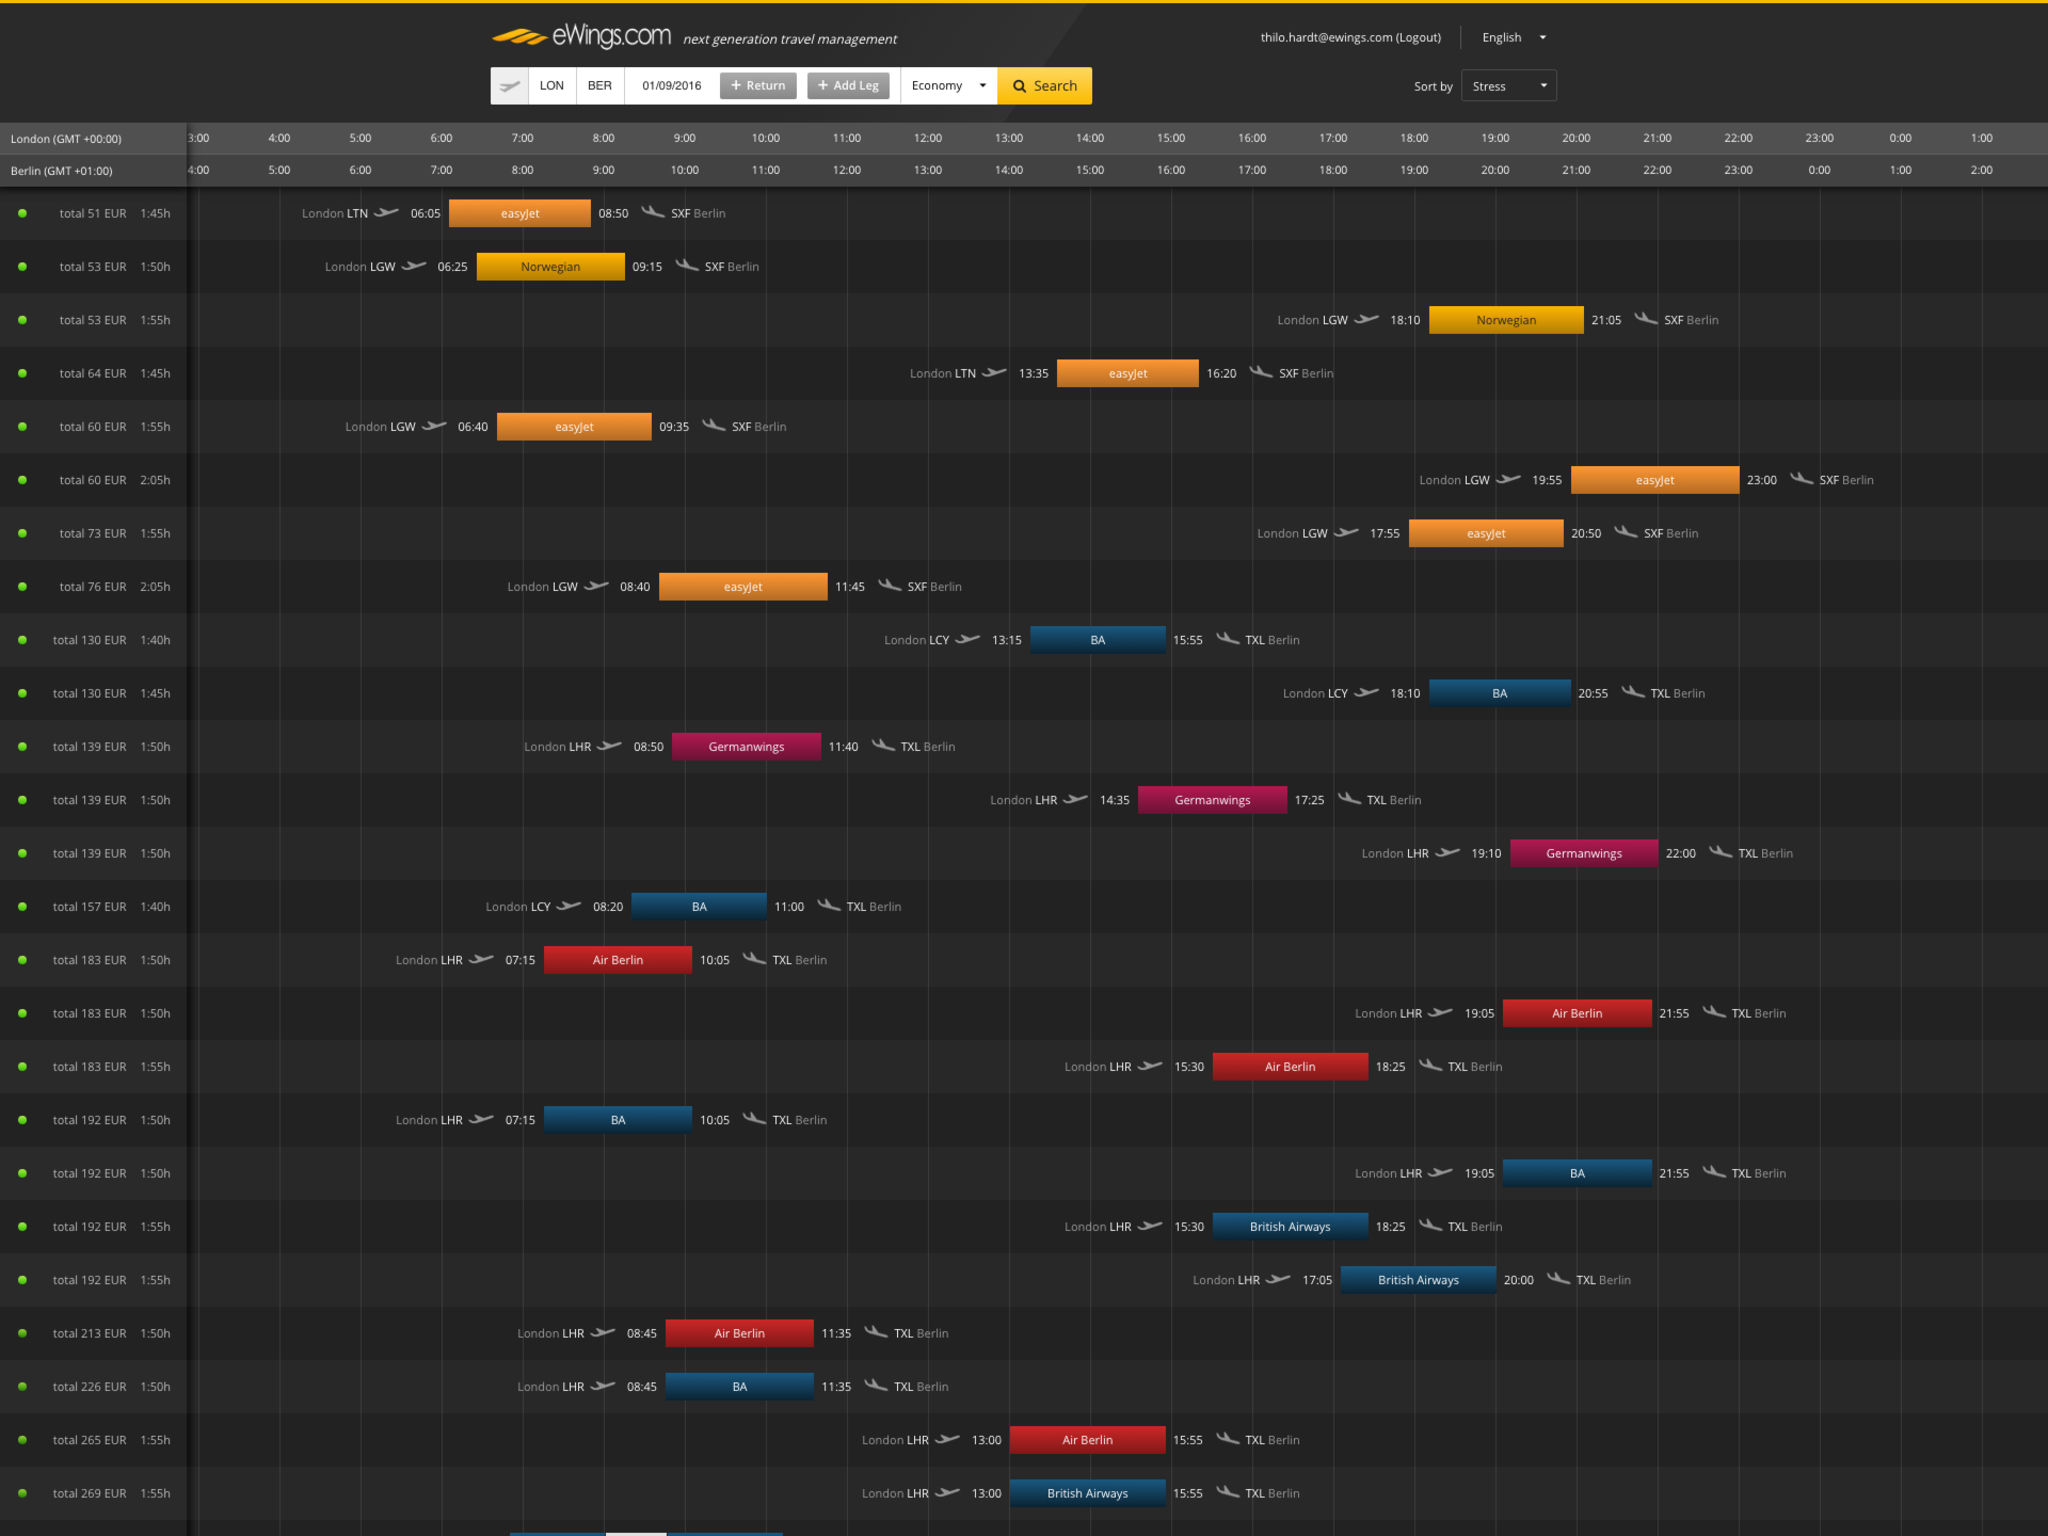Click 12:00 marker on London timeline

[927, 138]
